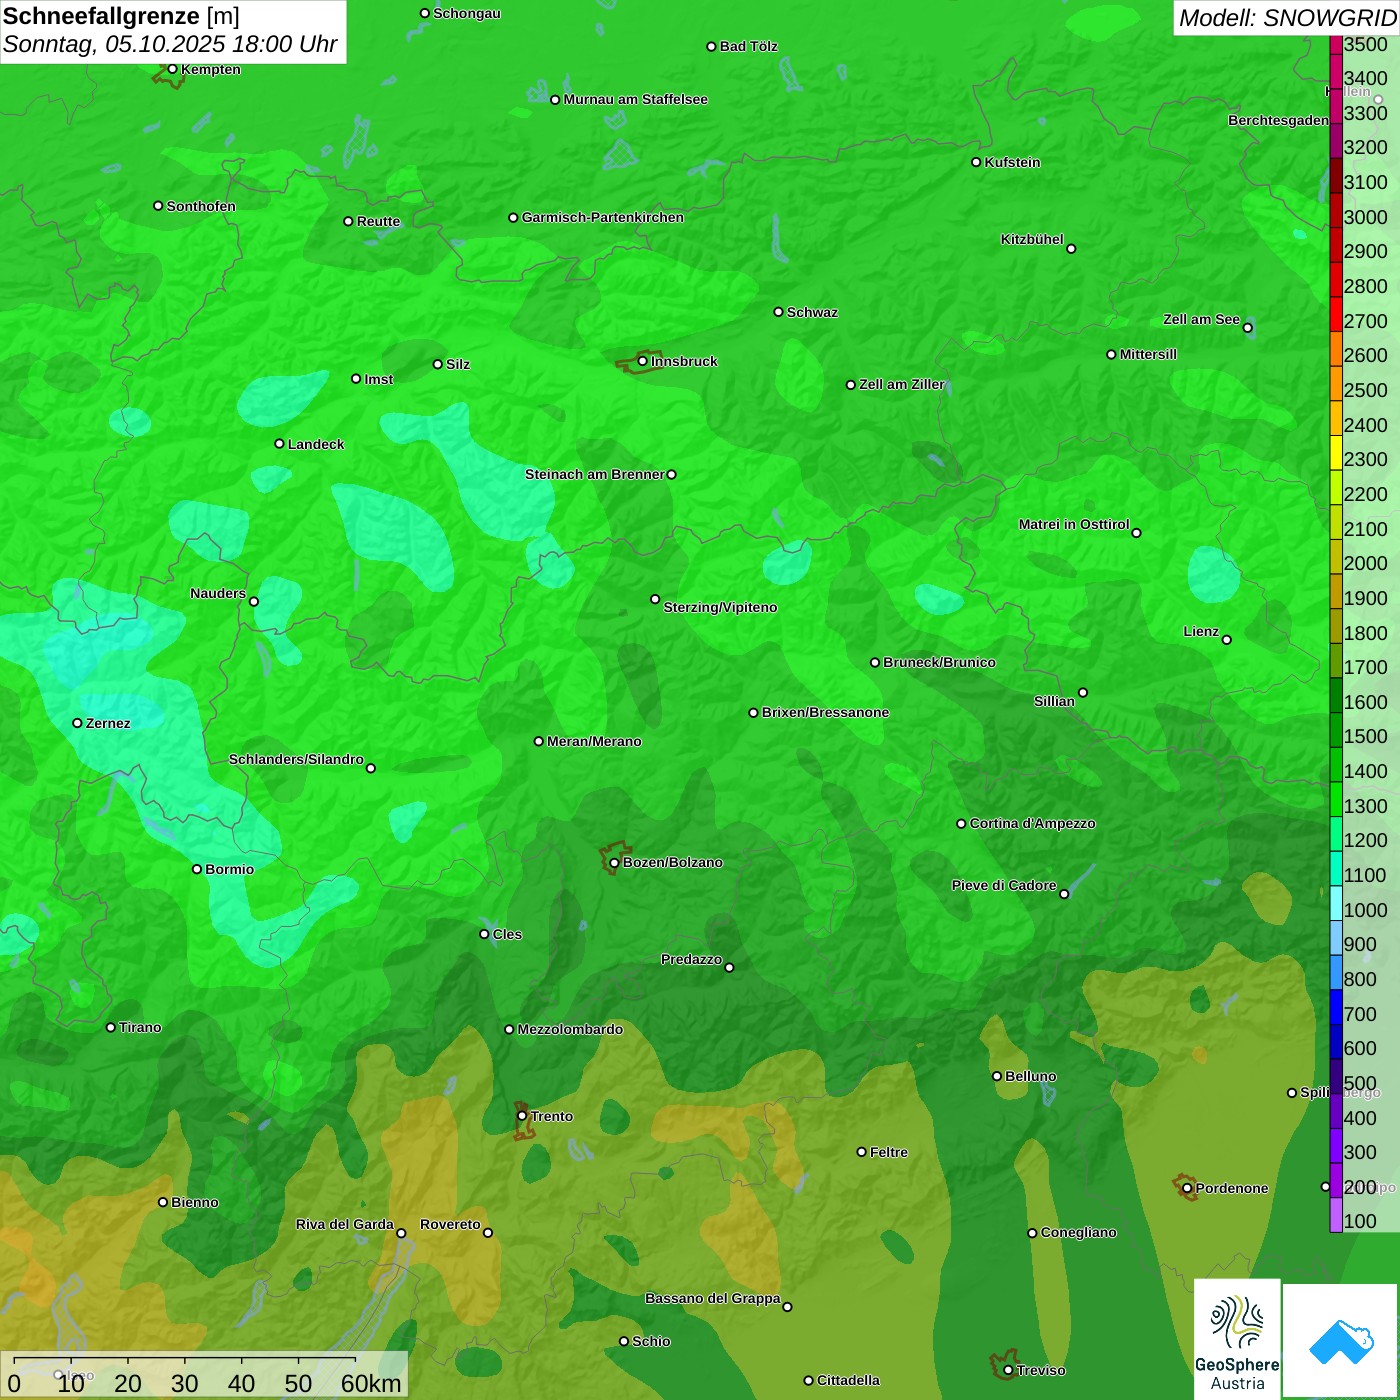Click the magenta 3500 legend color swatch
This screenshot has height=1400, width=1400.
[1336, 44]
